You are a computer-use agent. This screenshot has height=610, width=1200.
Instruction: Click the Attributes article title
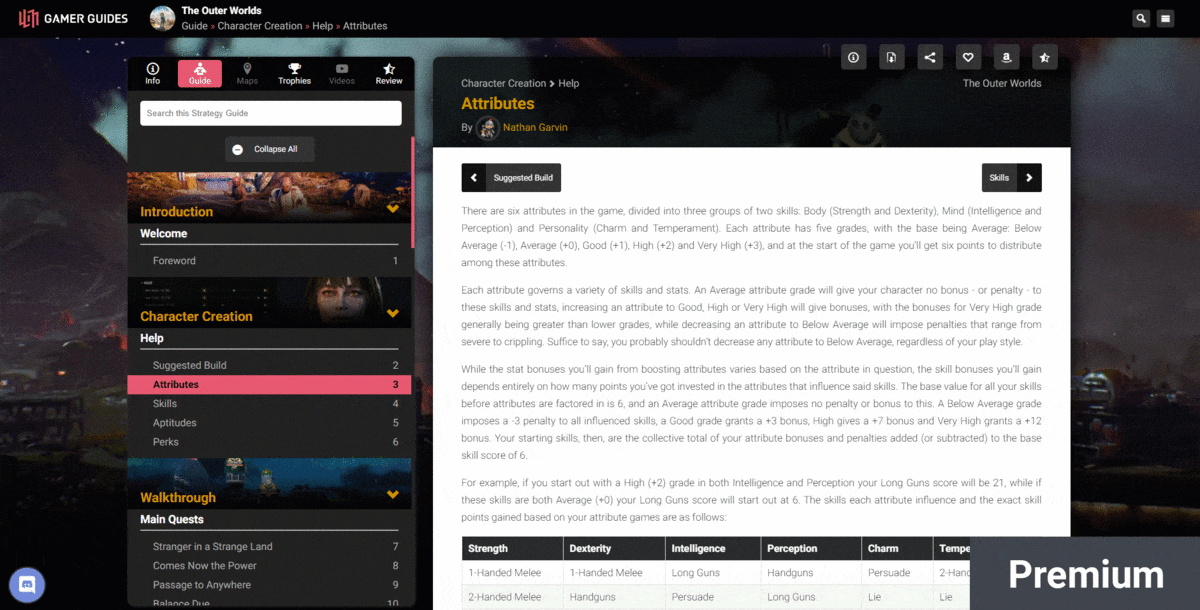click(498, 104)
